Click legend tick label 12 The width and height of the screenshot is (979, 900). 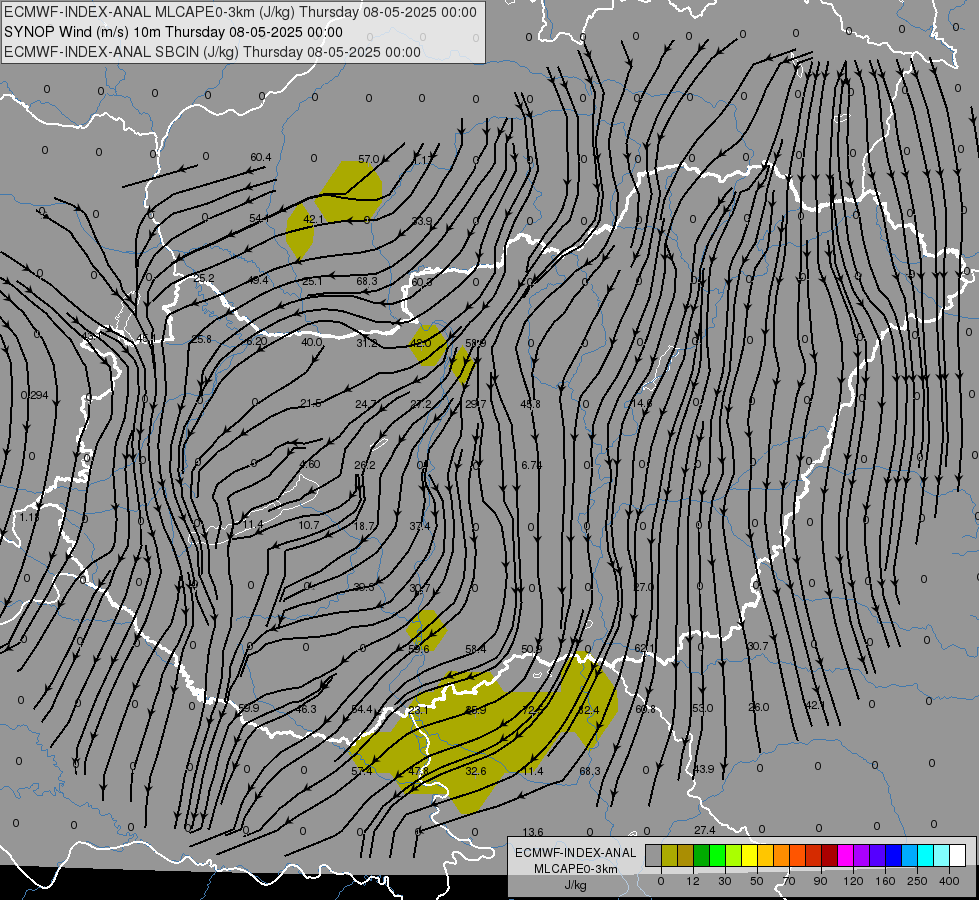693,881
